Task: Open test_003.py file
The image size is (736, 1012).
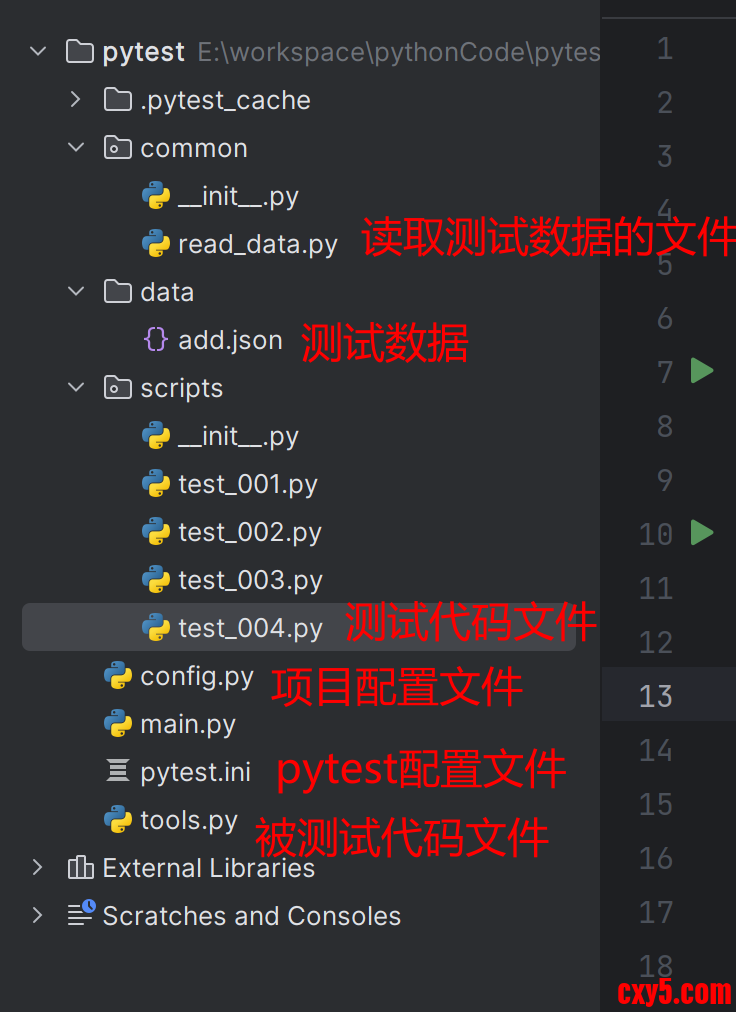Action: [250, 580]
